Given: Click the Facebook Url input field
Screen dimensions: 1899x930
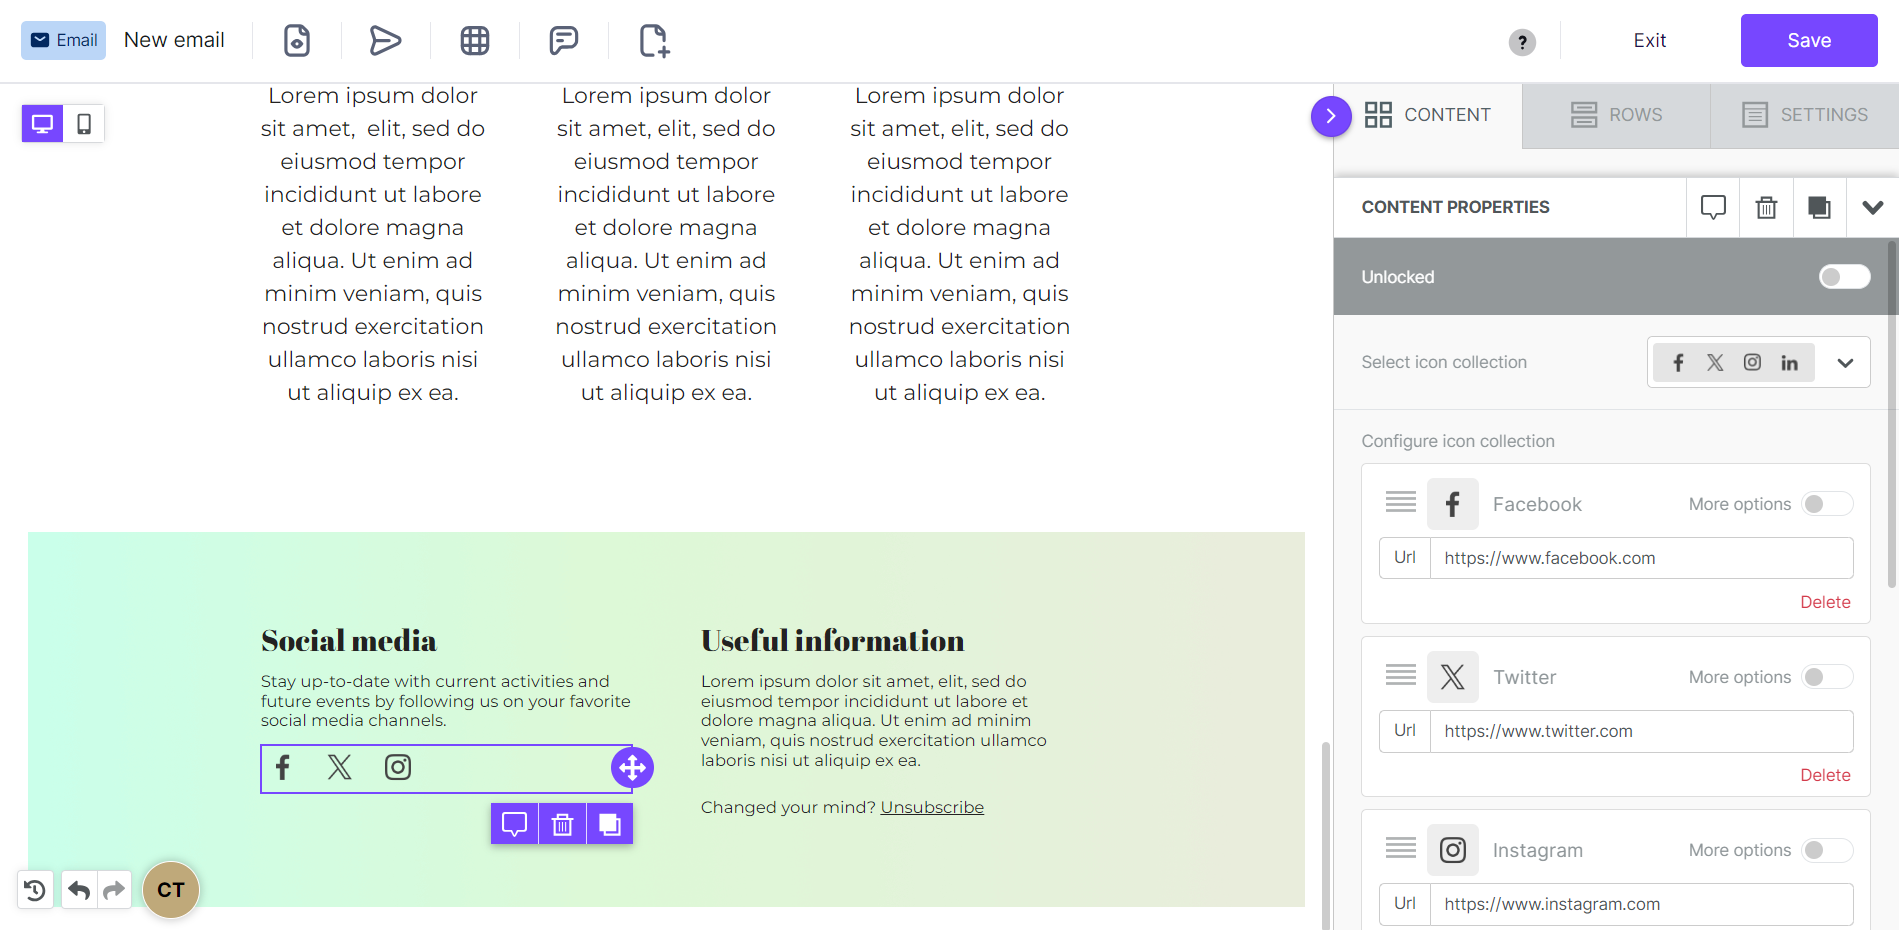Looking at the screenshot, I should point(1641,558).
